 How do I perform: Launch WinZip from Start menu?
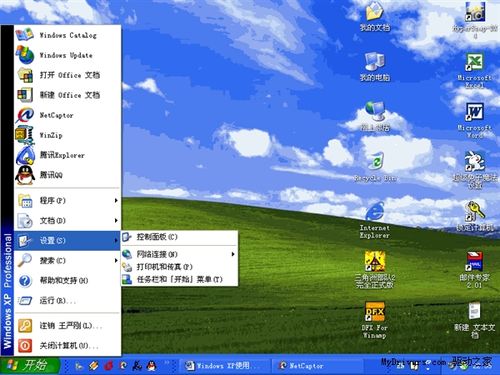click(x=67, y=135)
